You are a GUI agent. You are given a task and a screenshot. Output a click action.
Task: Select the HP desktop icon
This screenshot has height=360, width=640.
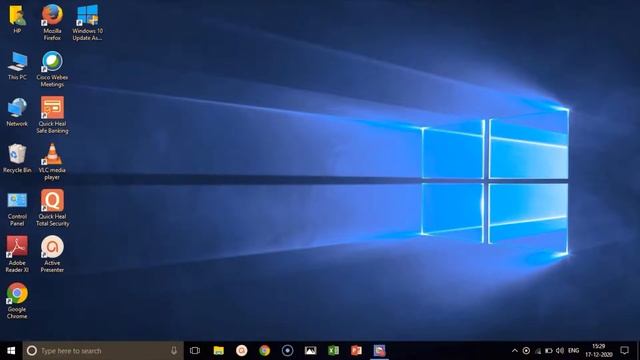[x=17, y=19]
